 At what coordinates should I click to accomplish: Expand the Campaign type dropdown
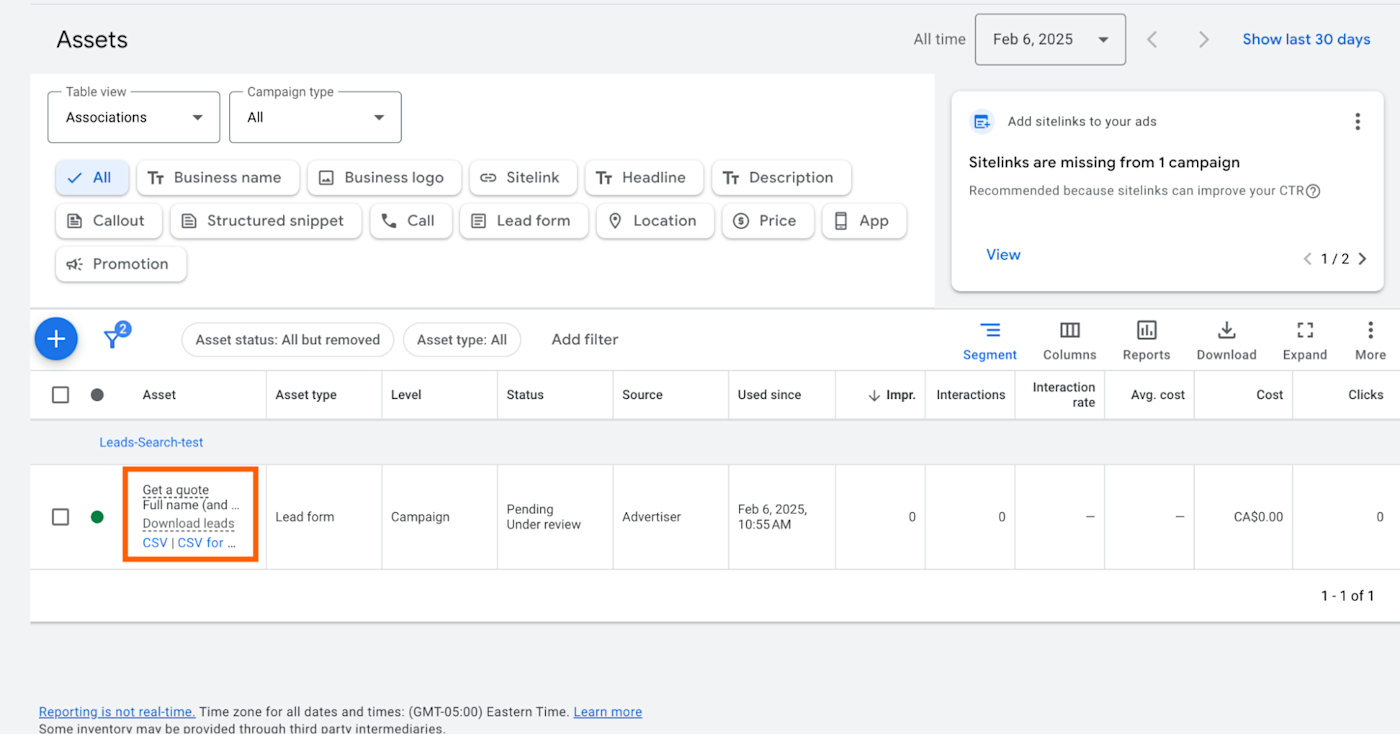[x=315, y=118]
